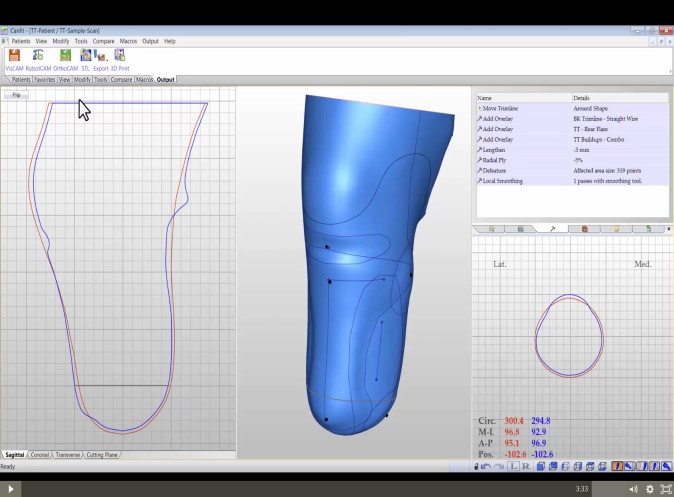This screenshot has height=497, width=674.
Task: Click the VisCAM output icon
Action: 14,57
